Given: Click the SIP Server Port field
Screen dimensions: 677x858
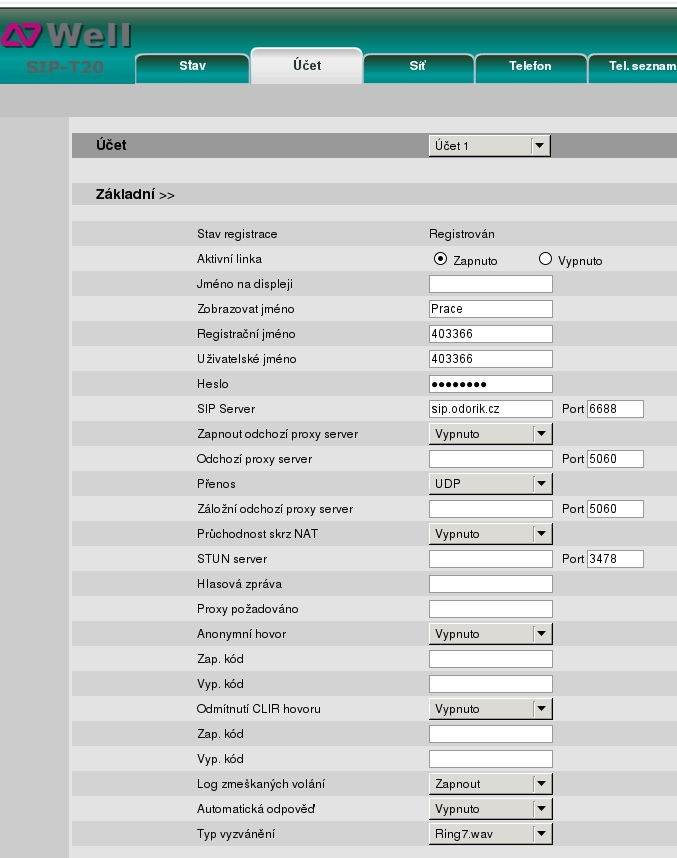Looking at the screenshot, I should coord(615,409).
